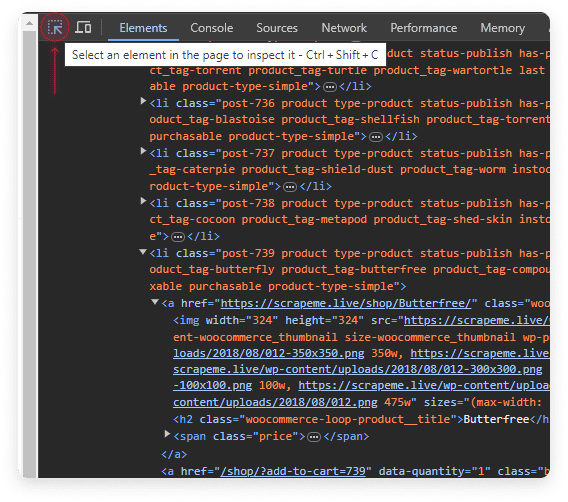The width and height of the screenshot is (568, 502).
Task: Expand the post-736 li node
Action: tap(143, 101)
